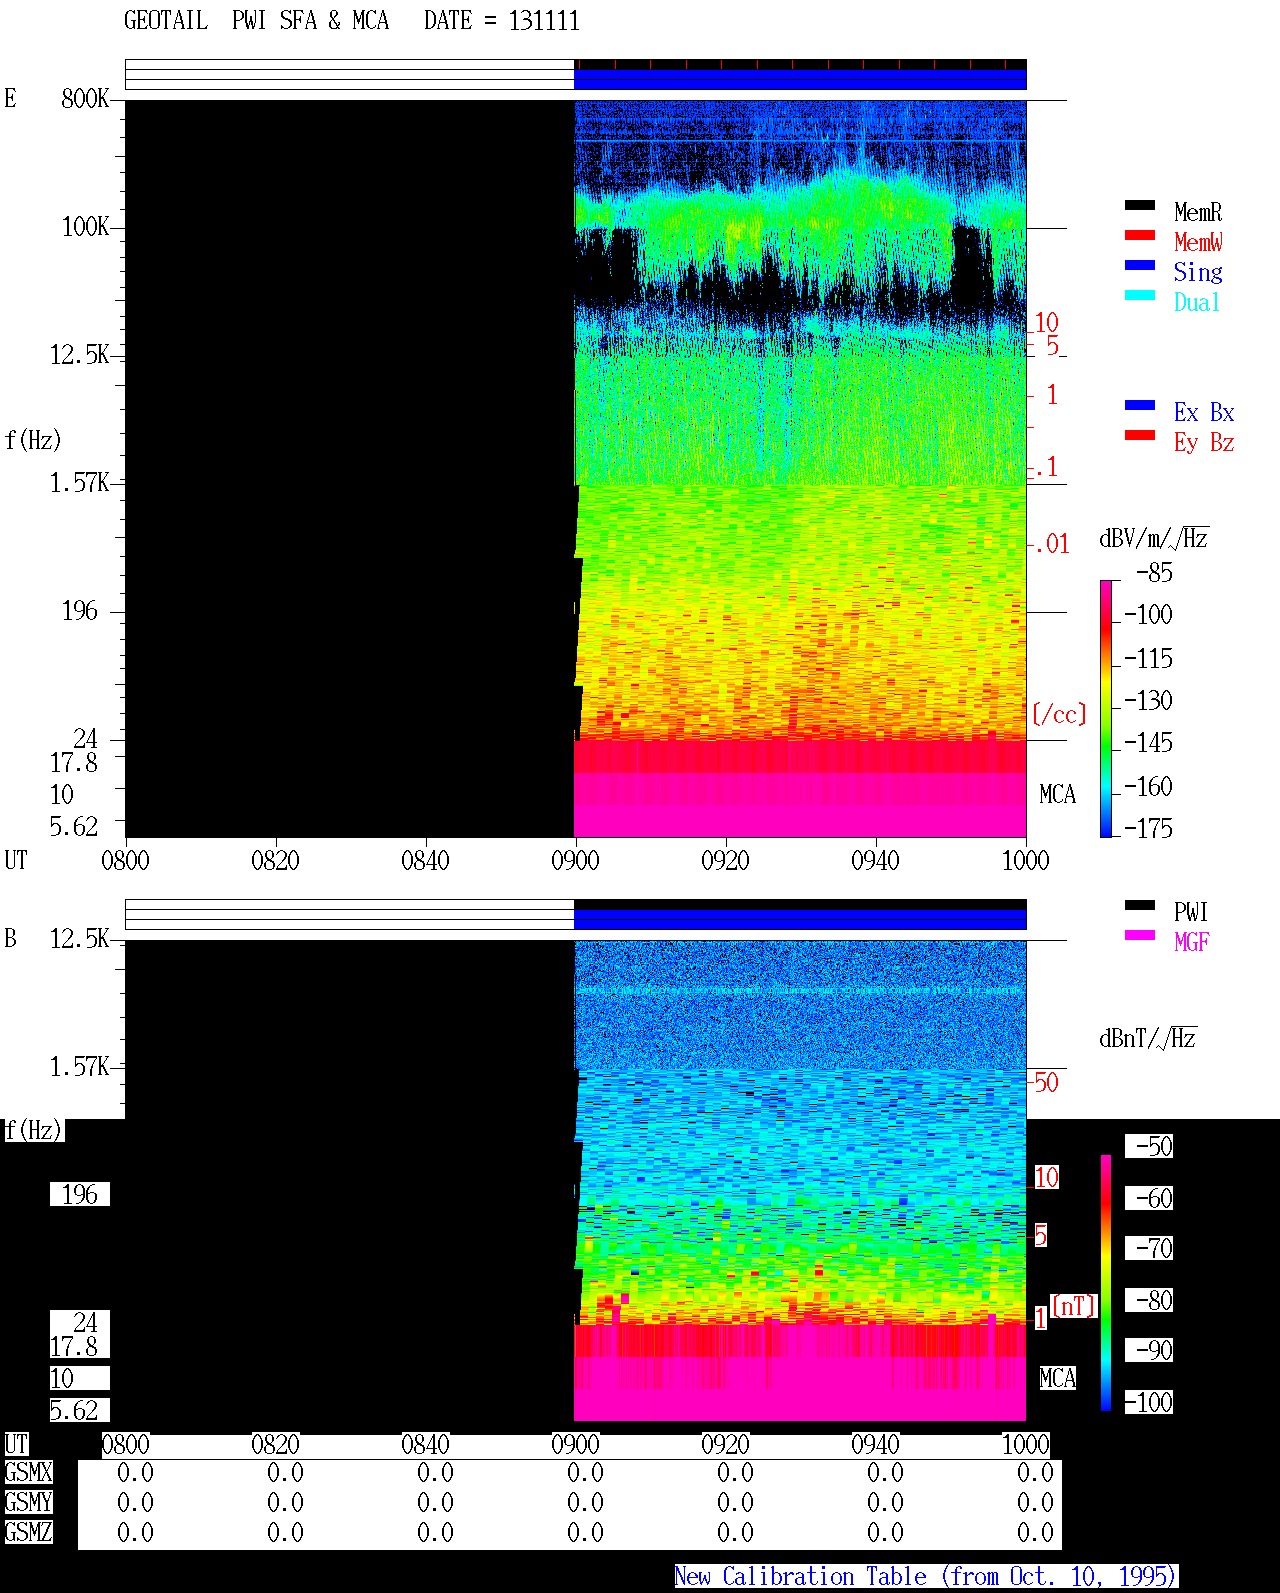
Task: Click the 0800 tick under E panel
Action: (125, 860)
